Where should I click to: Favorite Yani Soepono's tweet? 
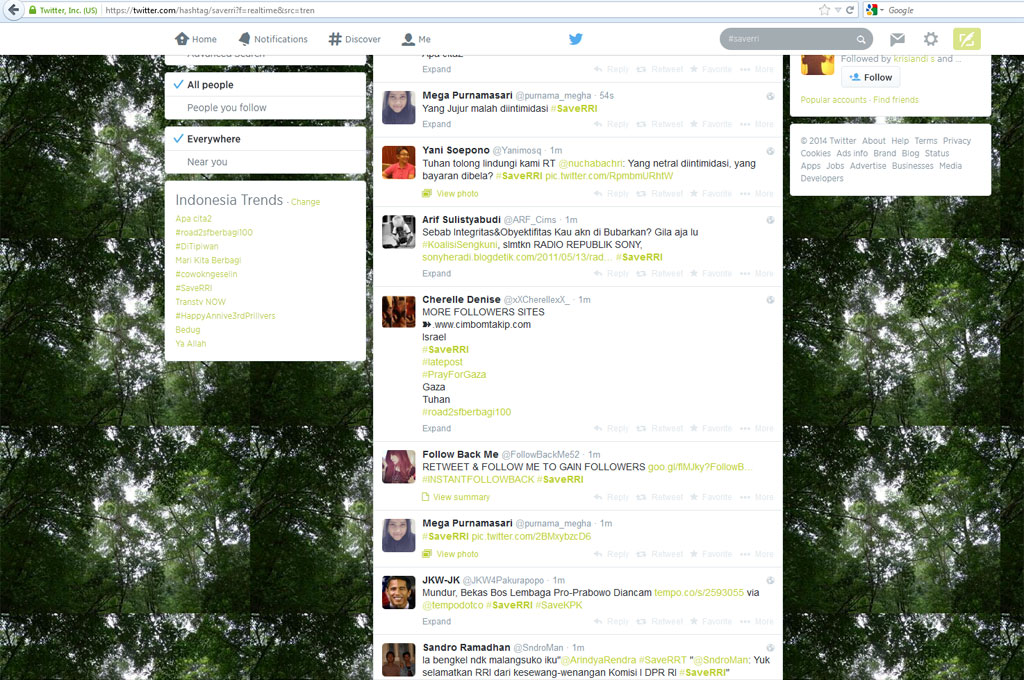pyautogui.click(x=711, y=194)
